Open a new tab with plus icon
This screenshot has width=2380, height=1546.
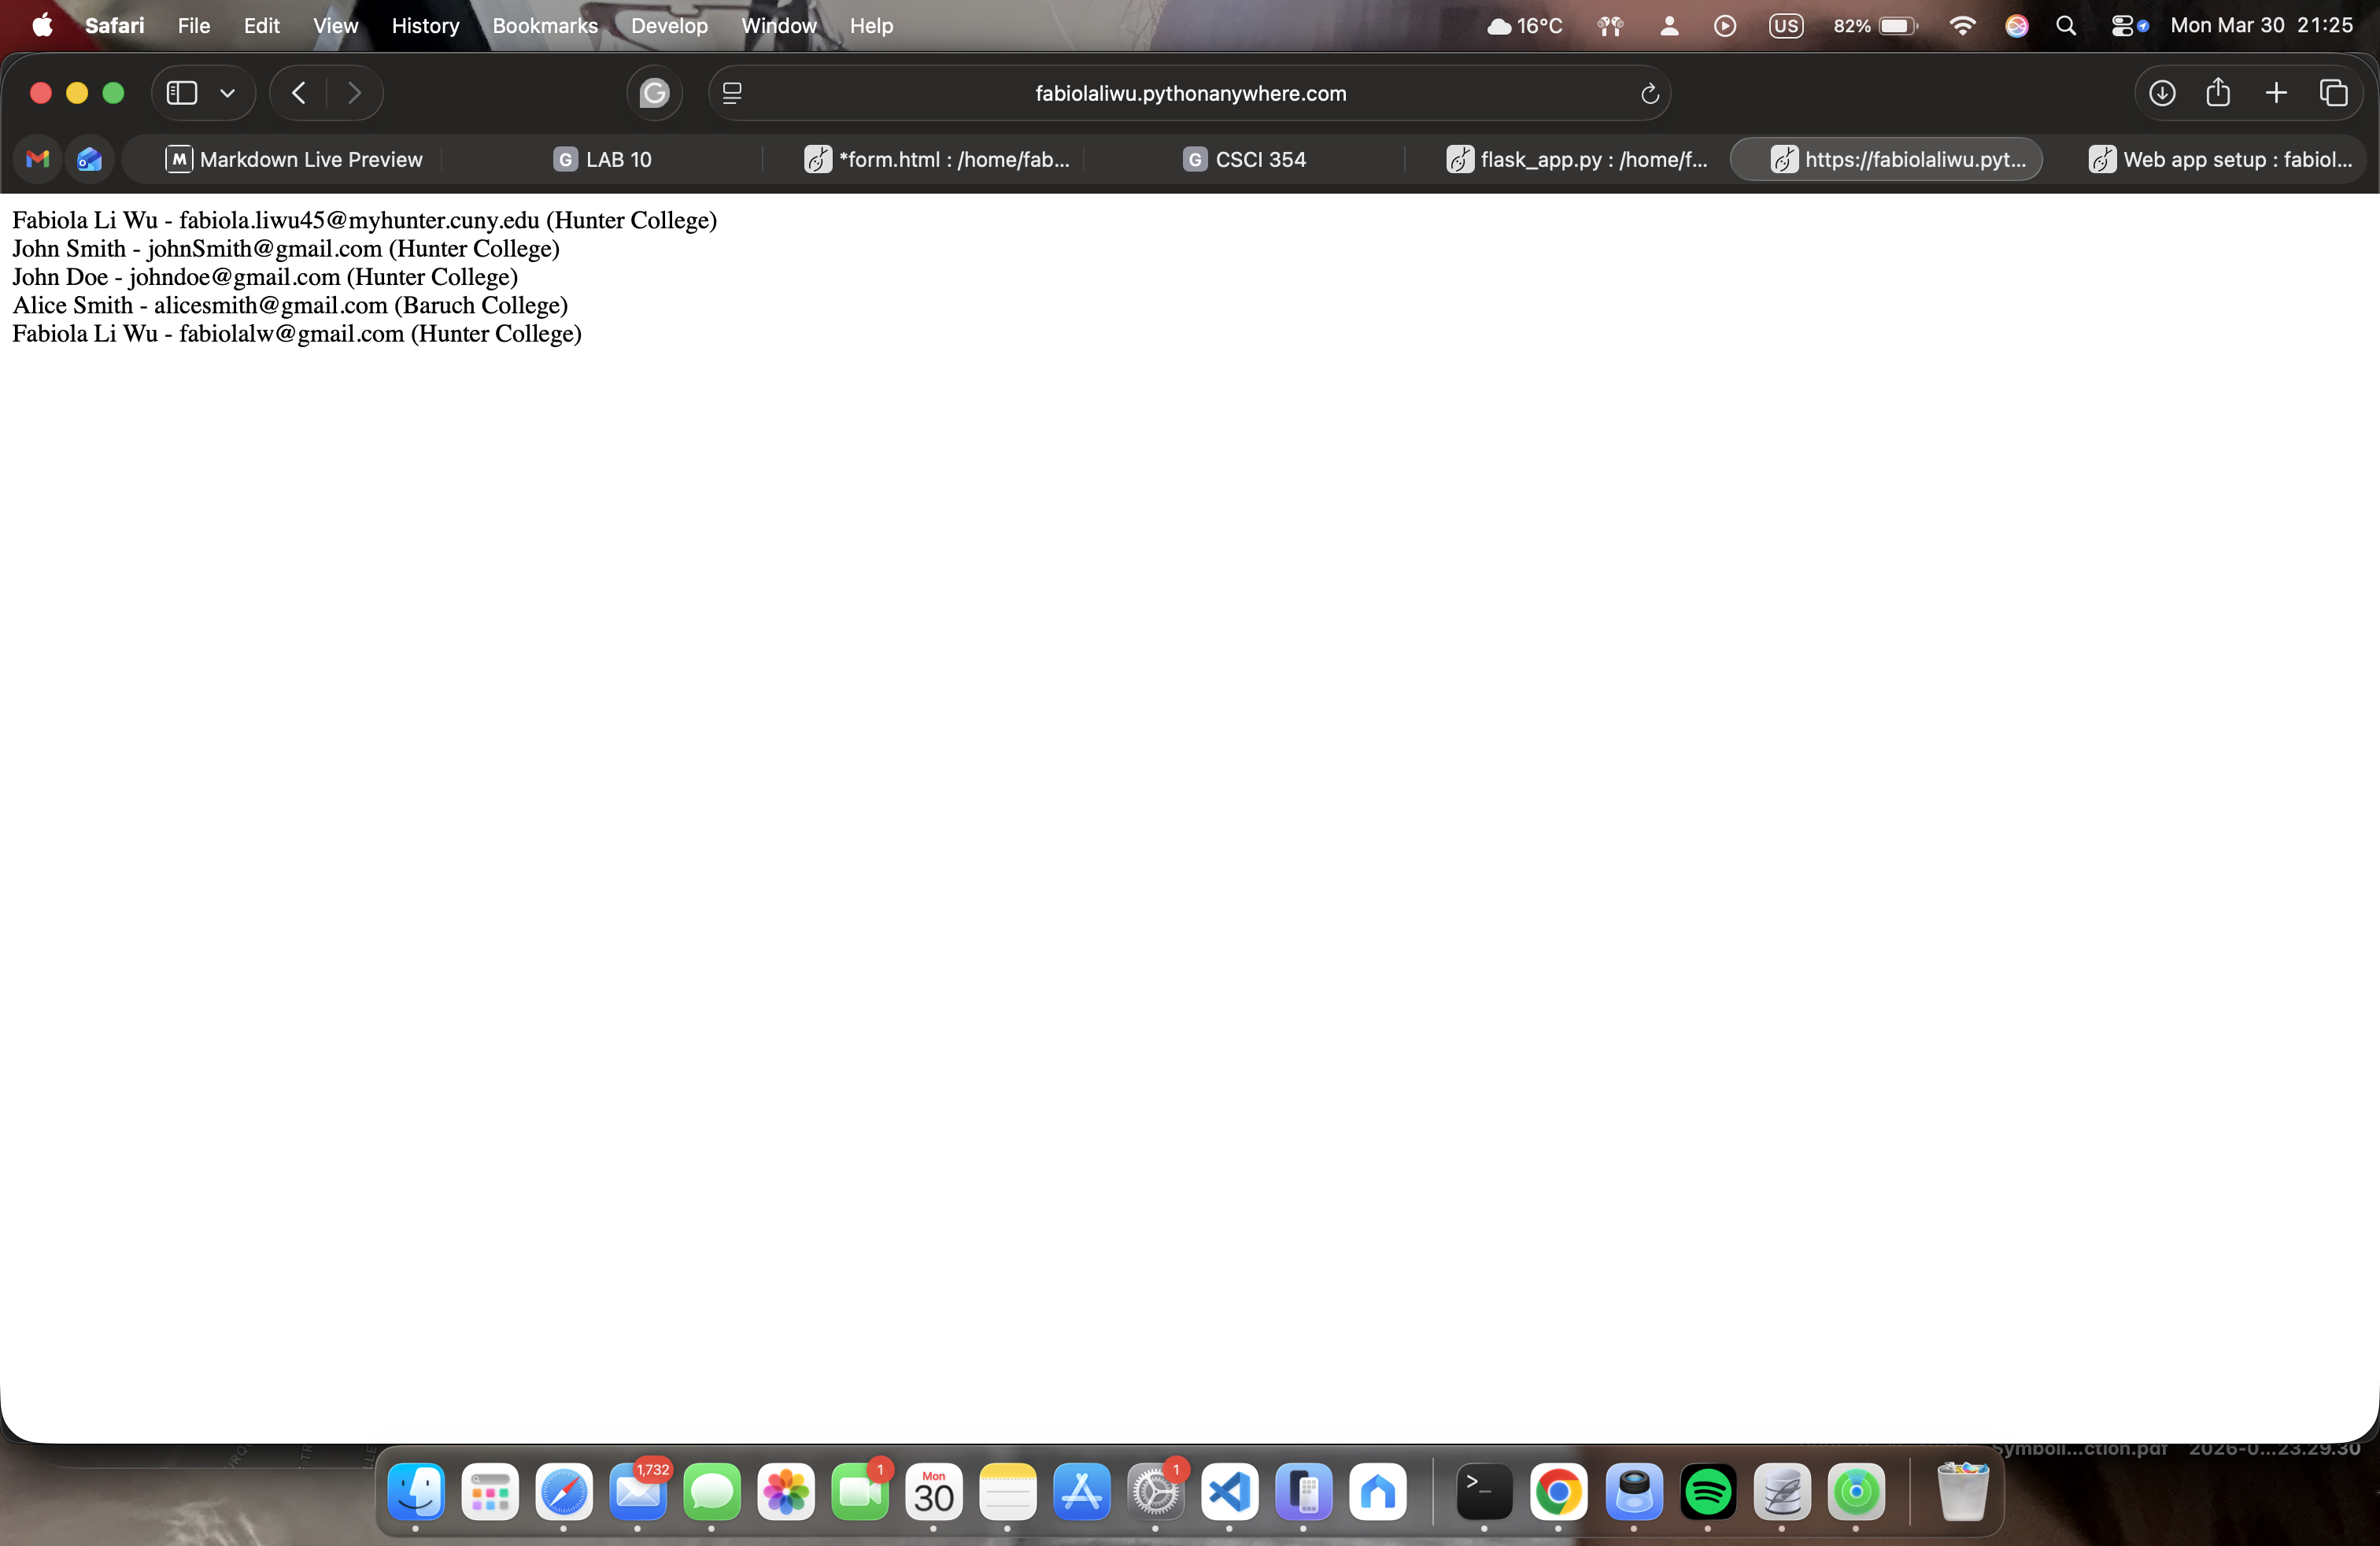tap(2276, 93)
